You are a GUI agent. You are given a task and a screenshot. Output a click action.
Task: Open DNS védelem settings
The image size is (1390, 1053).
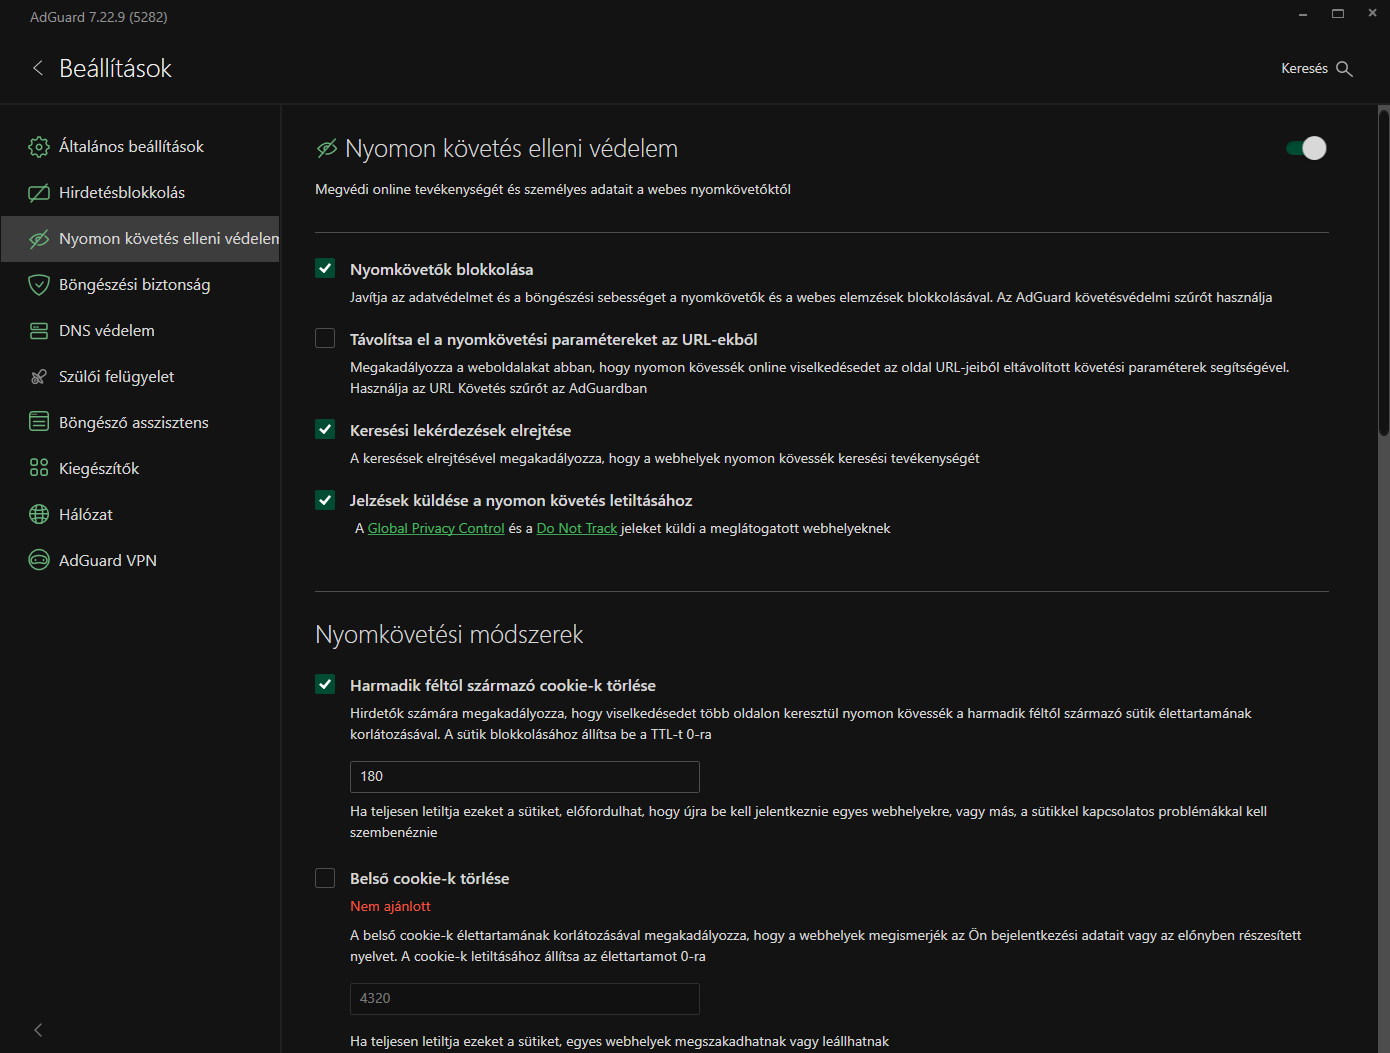(140, 331)
